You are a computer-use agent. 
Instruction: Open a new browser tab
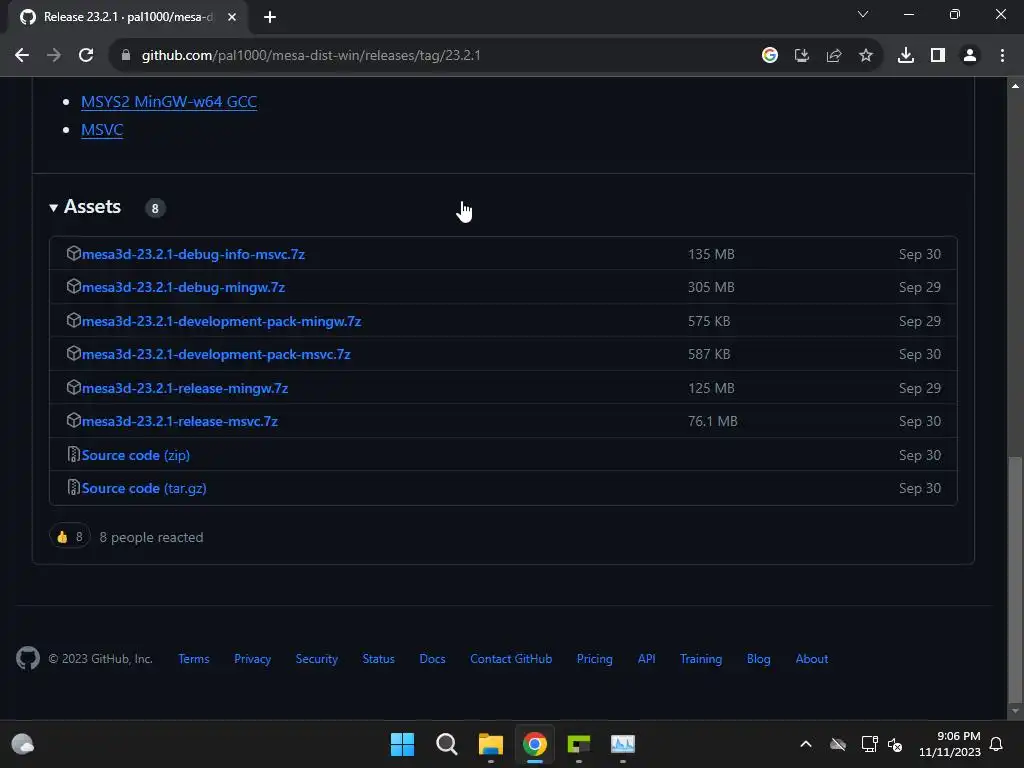click(x=270, y=17)
